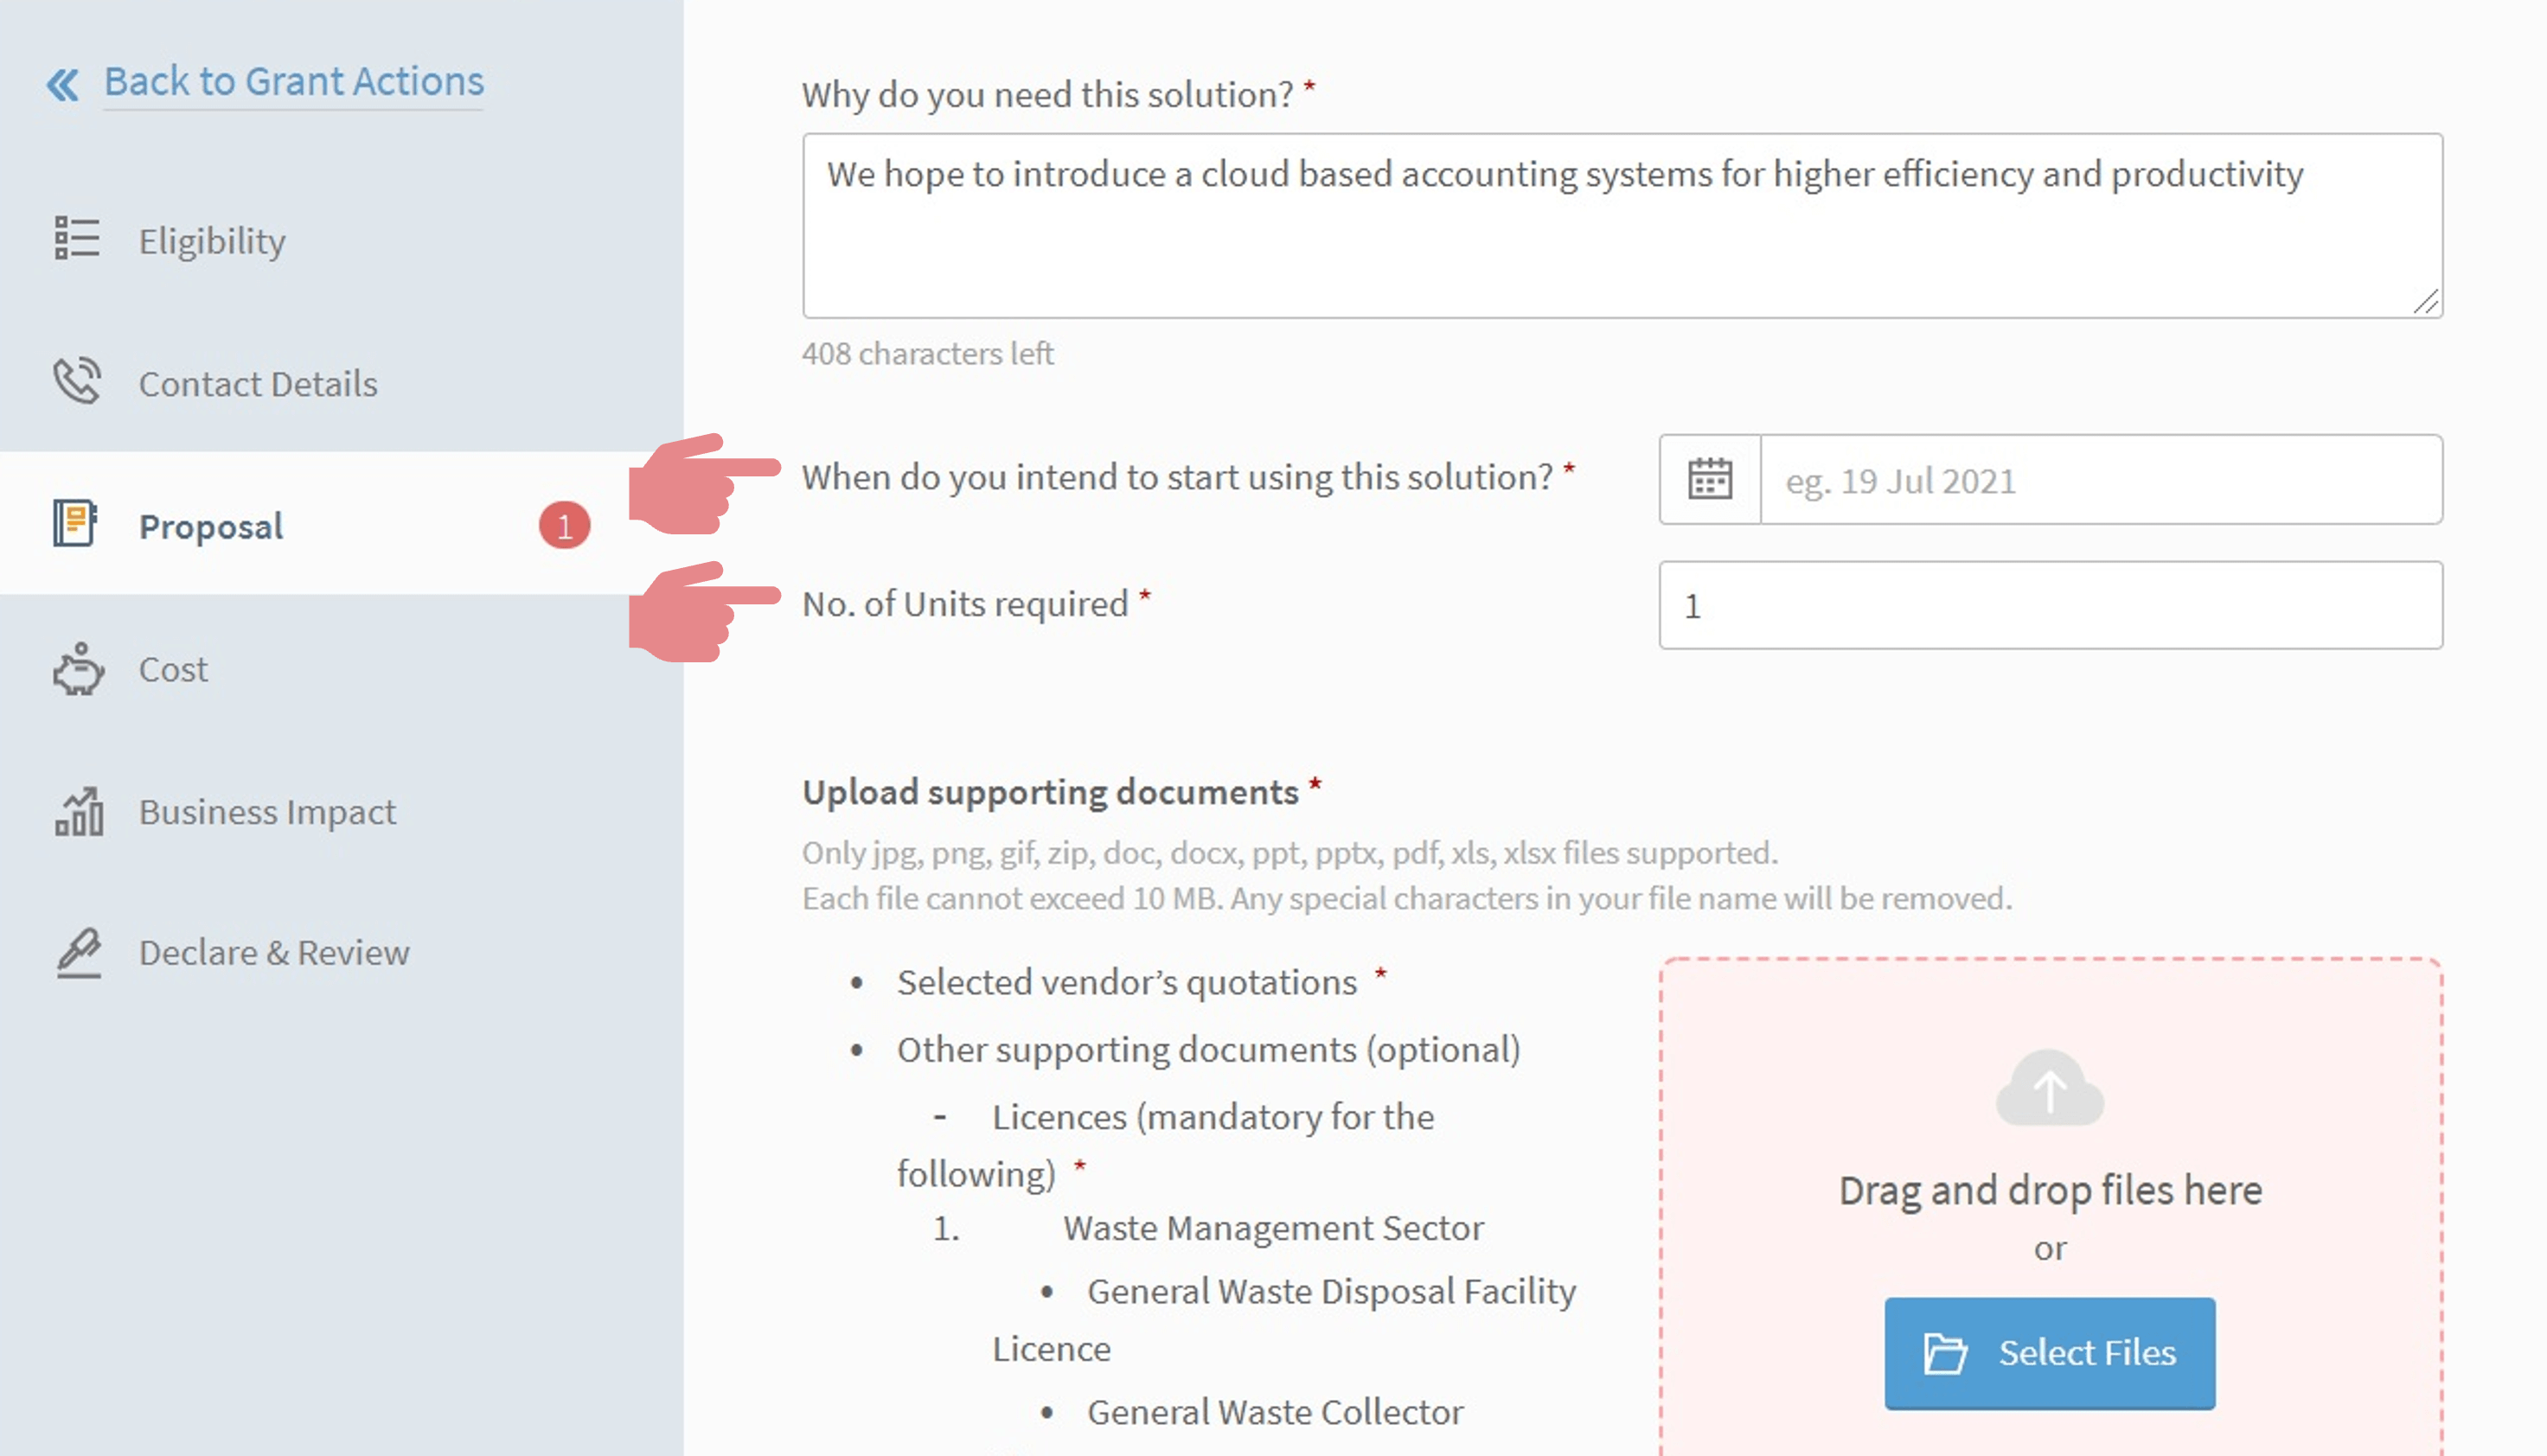
Task: Click the Eligibility checklist icon
Action: 77,239
